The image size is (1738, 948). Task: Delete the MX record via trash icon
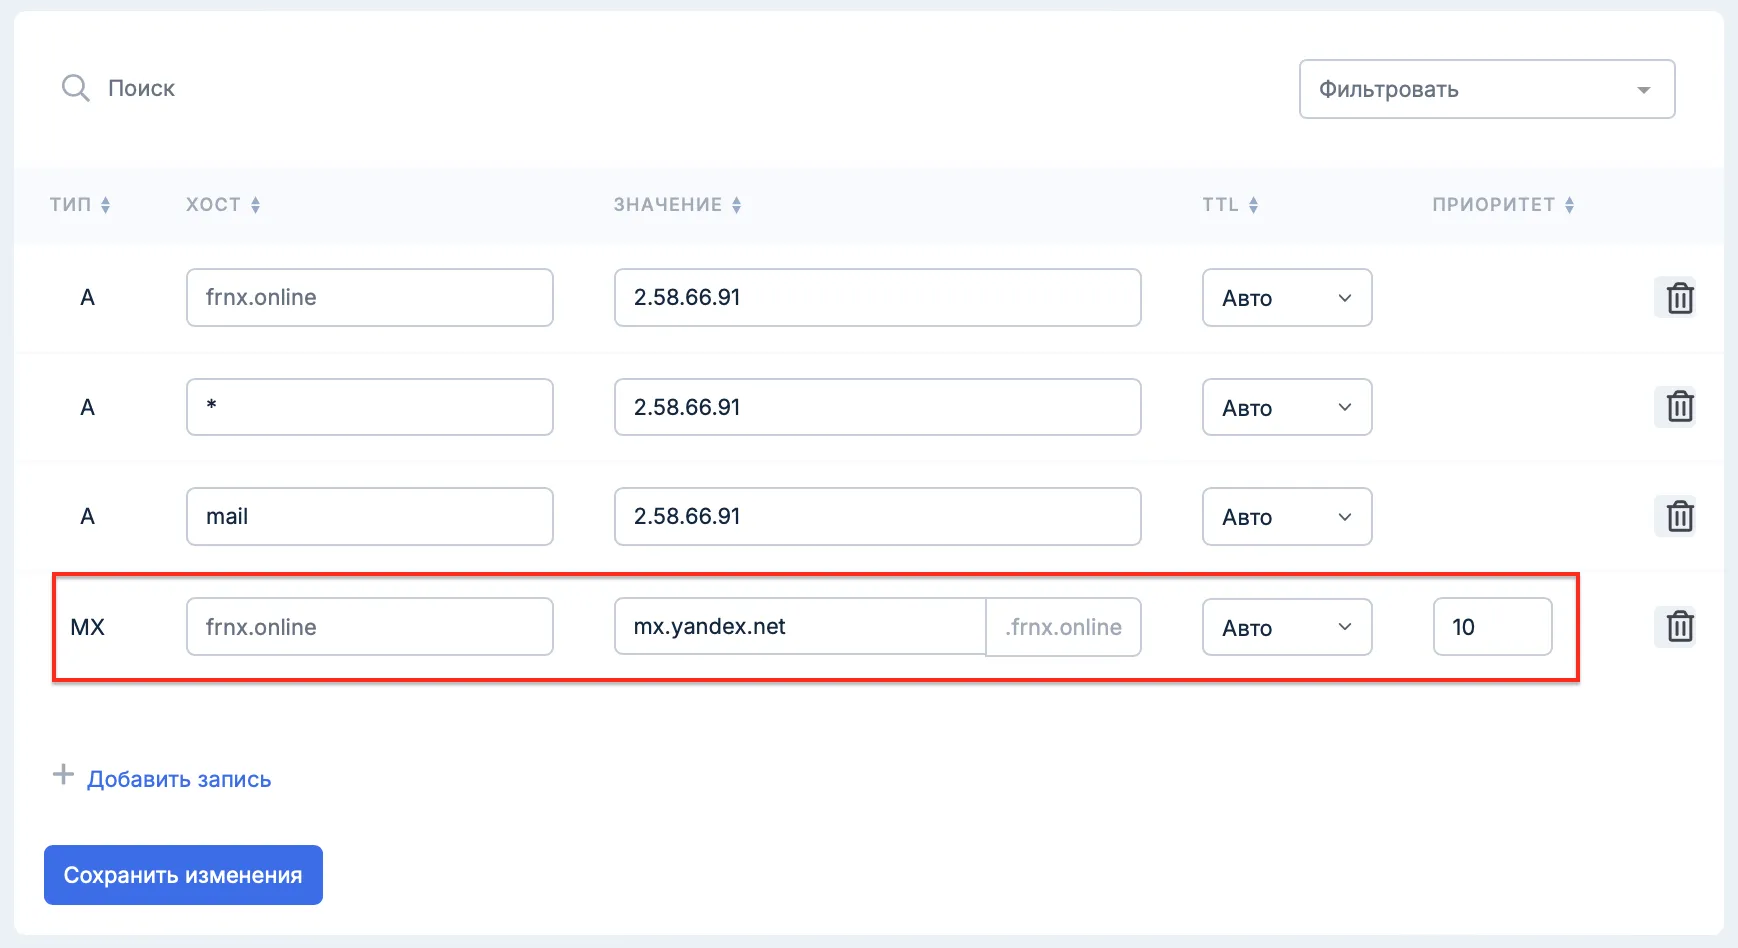pyautogui.click(x=1679, y=627)
